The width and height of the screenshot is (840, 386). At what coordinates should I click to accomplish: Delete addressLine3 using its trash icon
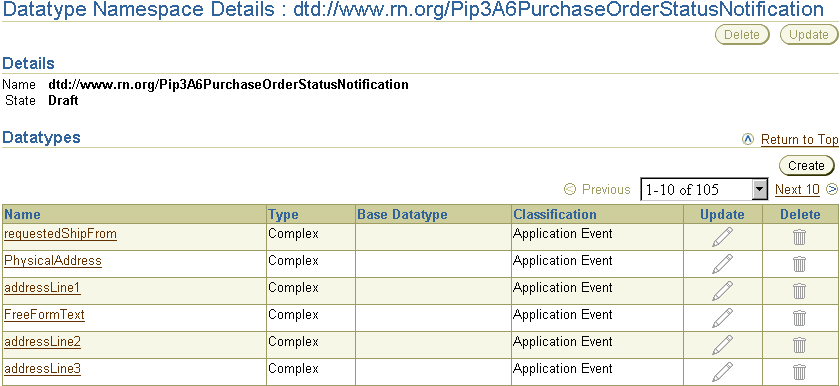click(799, 372)
